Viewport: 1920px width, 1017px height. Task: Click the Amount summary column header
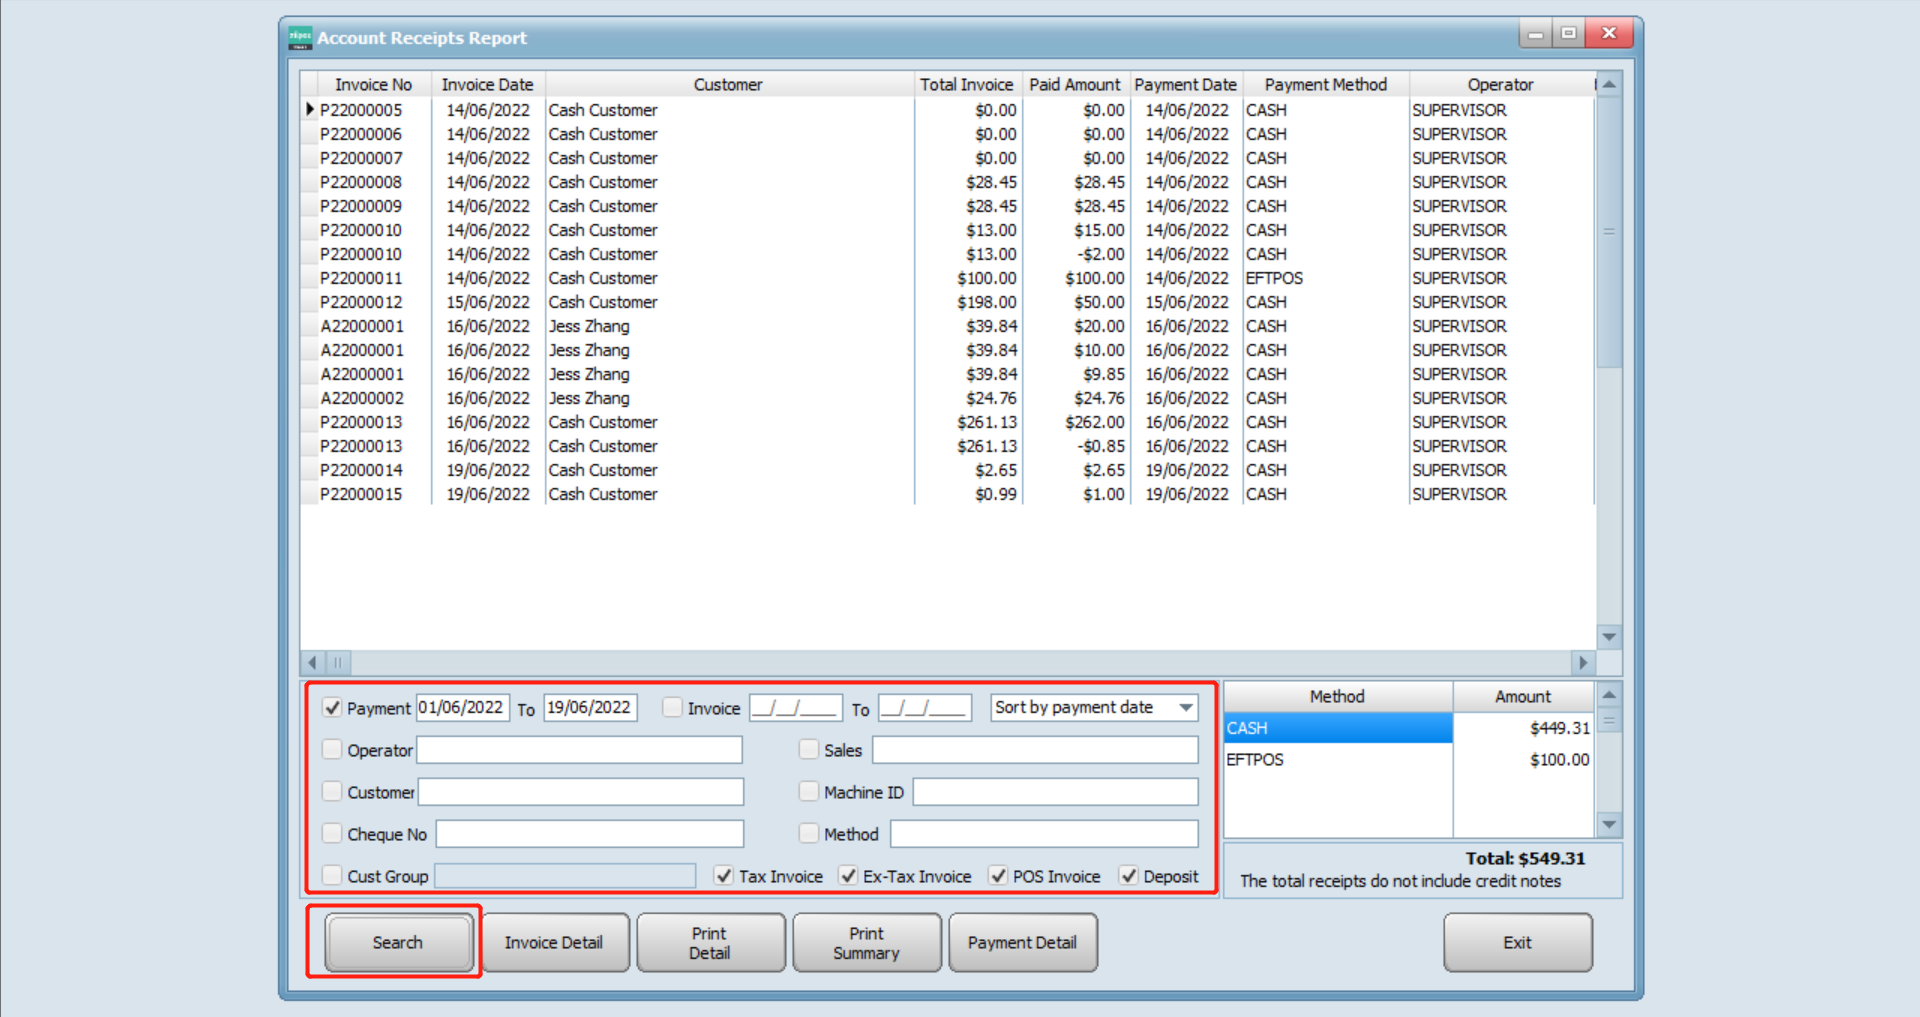[x=1523, y=697]
